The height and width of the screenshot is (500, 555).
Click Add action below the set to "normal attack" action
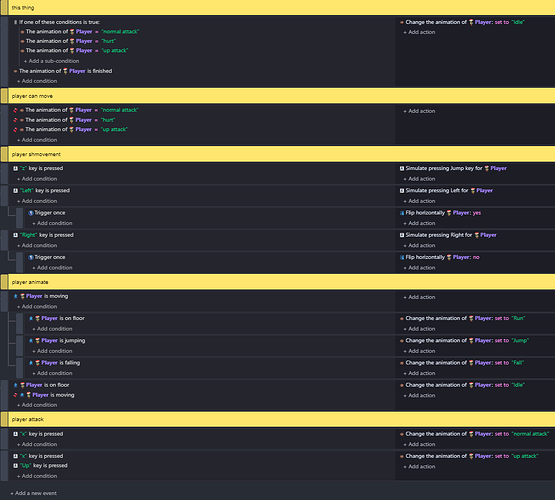pos(419,444)
